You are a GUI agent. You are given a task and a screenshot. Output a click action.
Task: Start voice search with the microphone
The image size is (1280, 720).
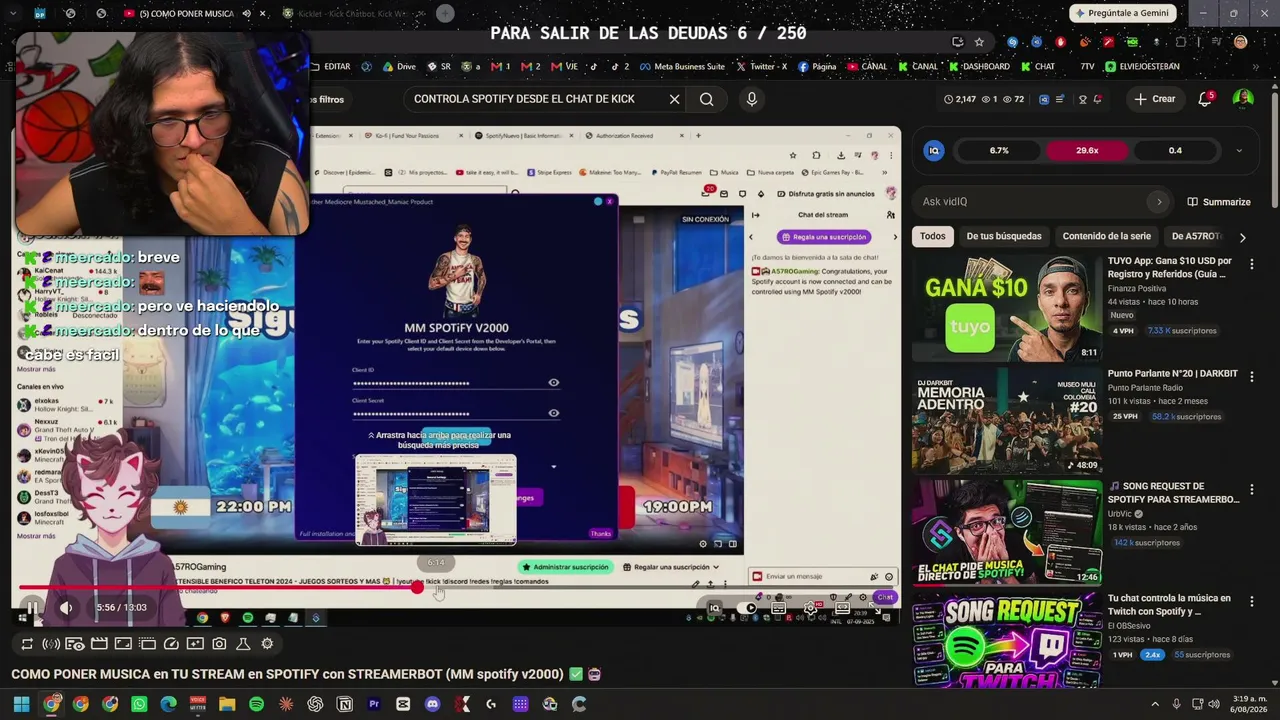pos(752,99)
